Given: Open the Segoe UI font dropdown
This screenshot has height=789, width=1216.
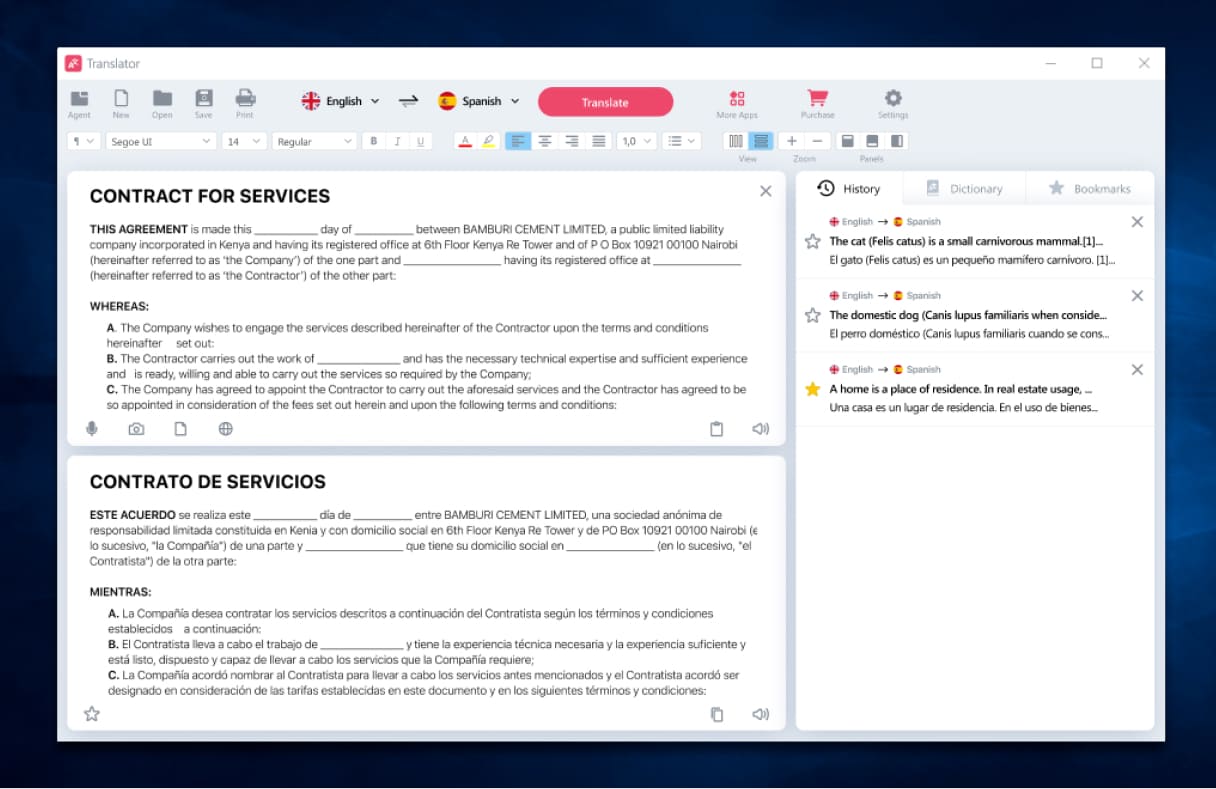Looking at the screenshot, I should click(160, 141).
